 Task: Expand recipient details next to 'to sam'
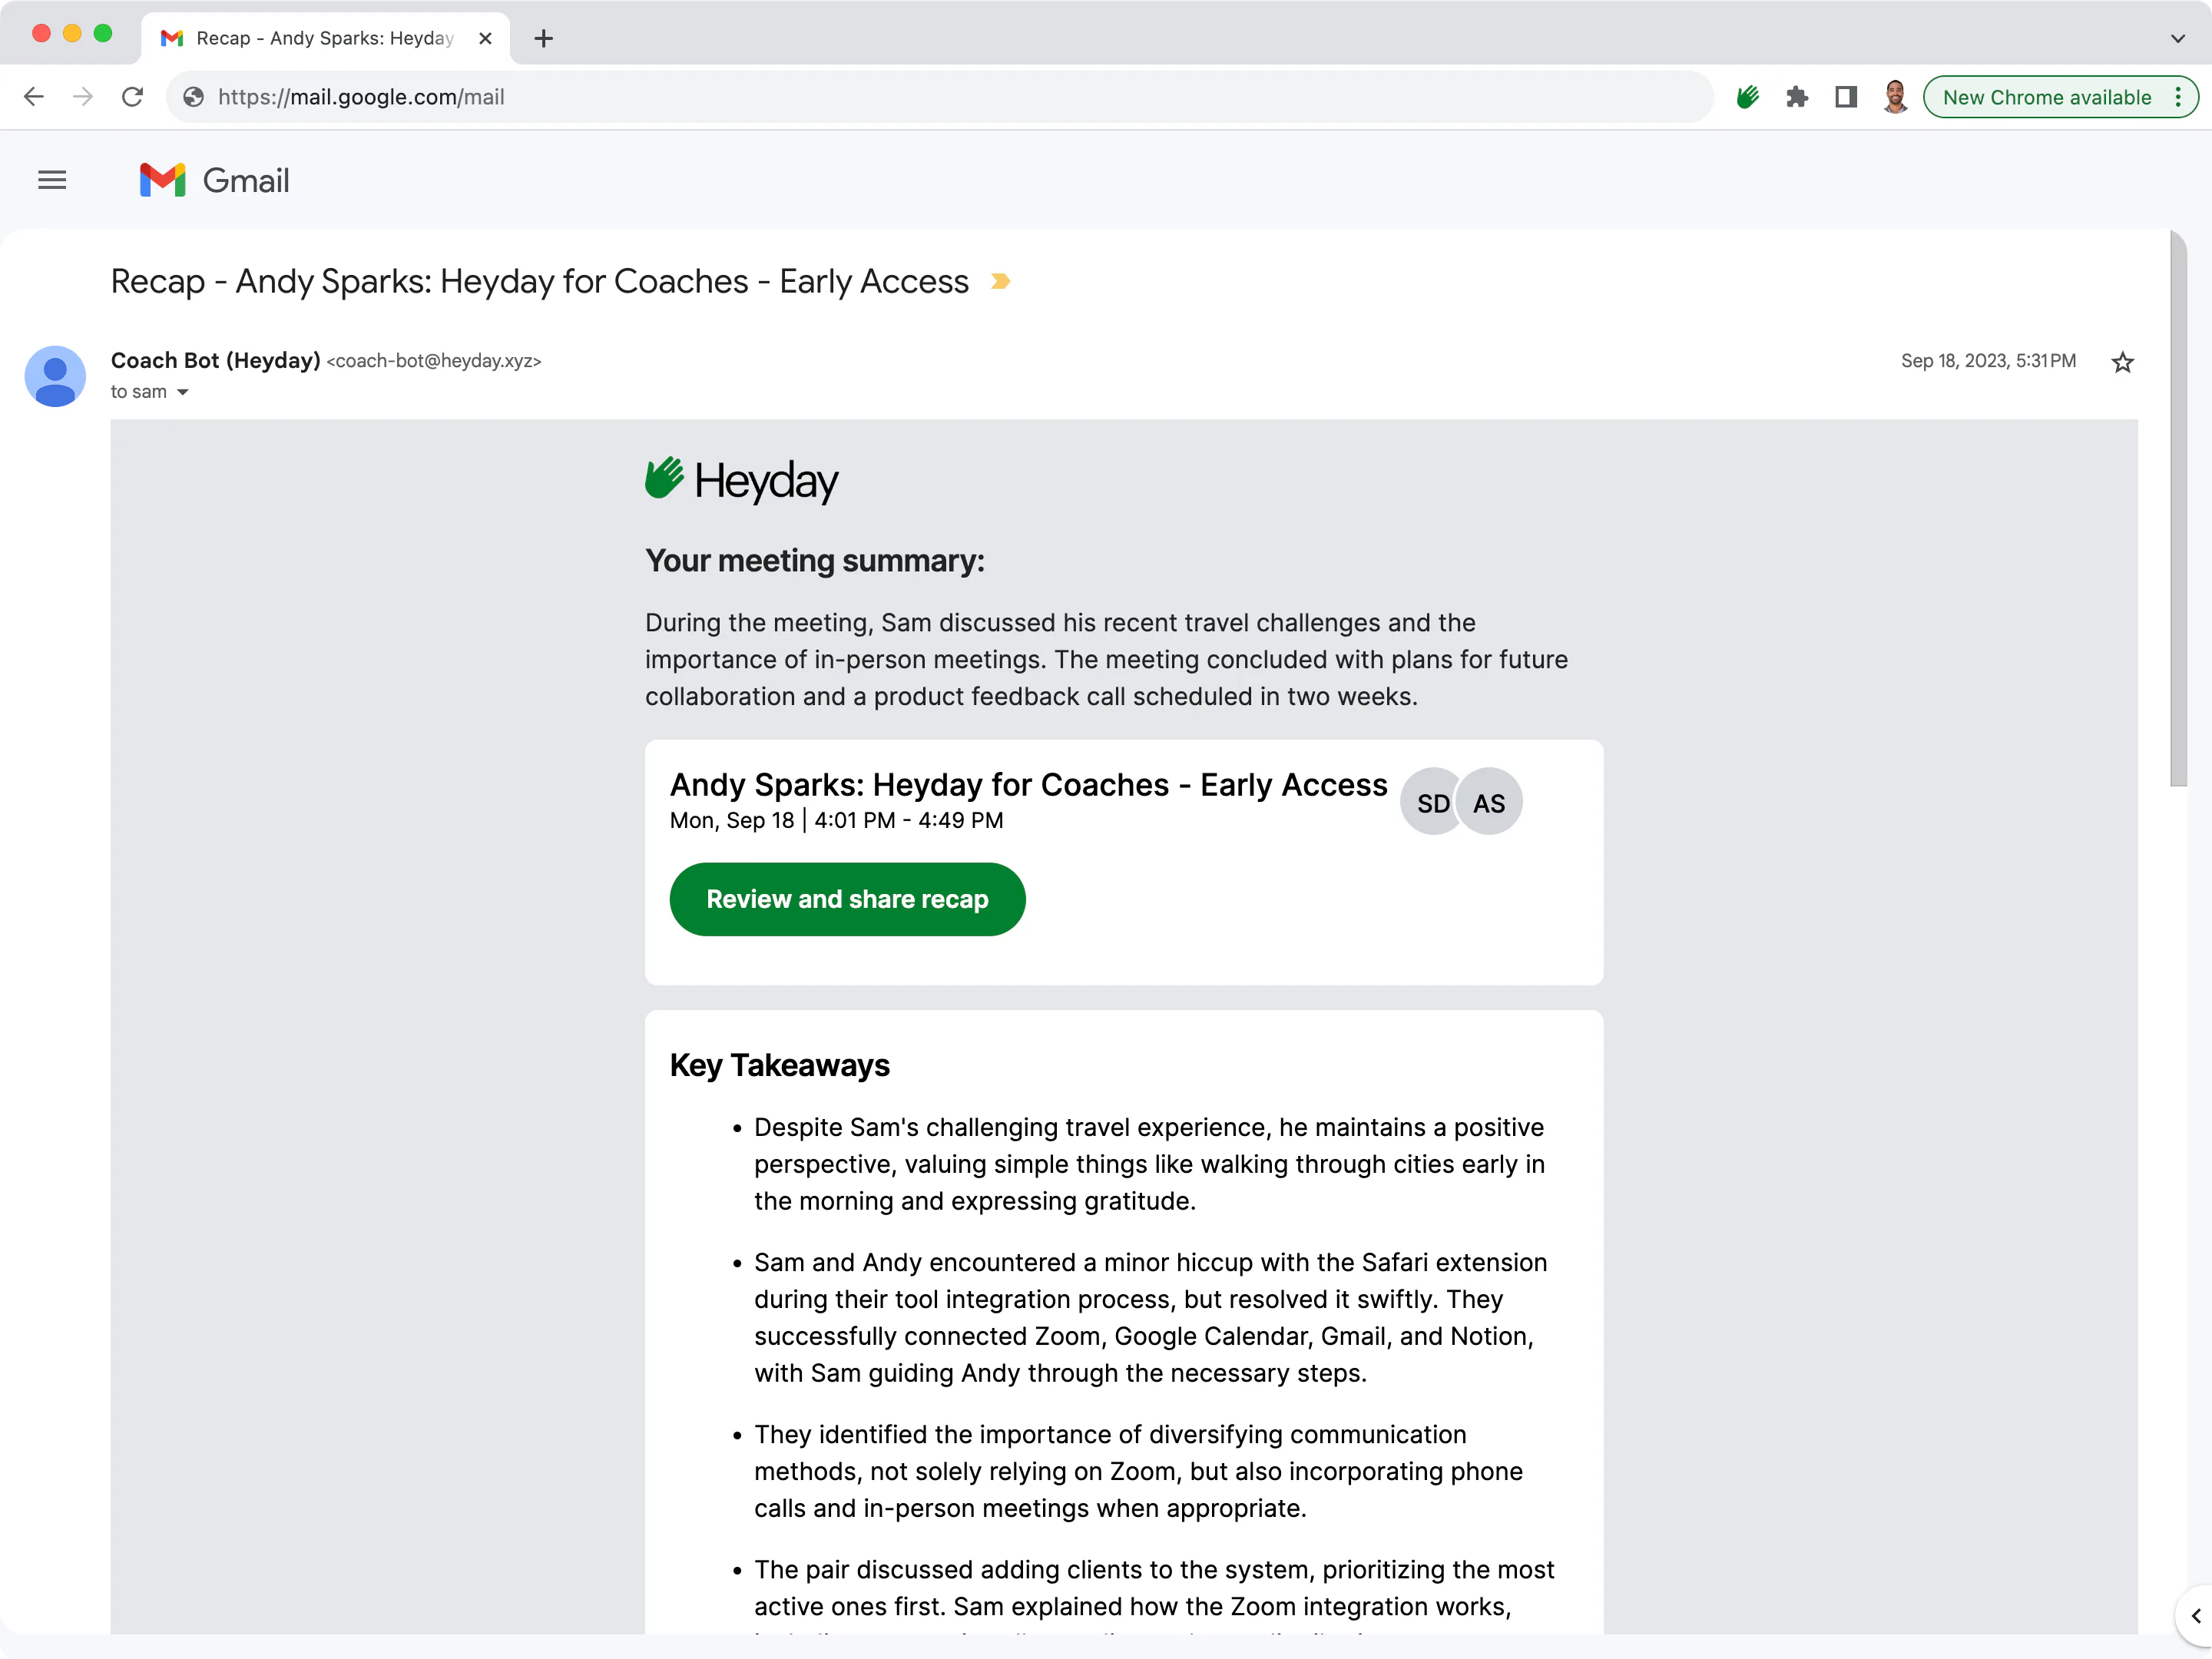pos(183,392)
